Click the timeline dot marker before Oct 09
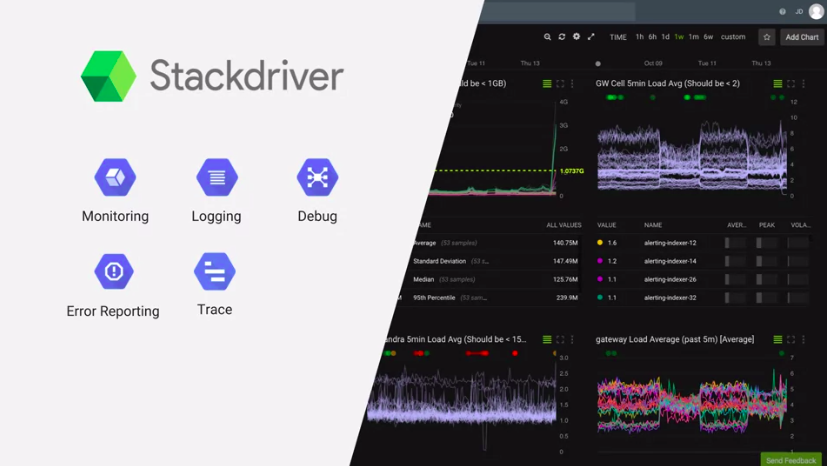Screen dimensions: 827x466 coord(598,64)
